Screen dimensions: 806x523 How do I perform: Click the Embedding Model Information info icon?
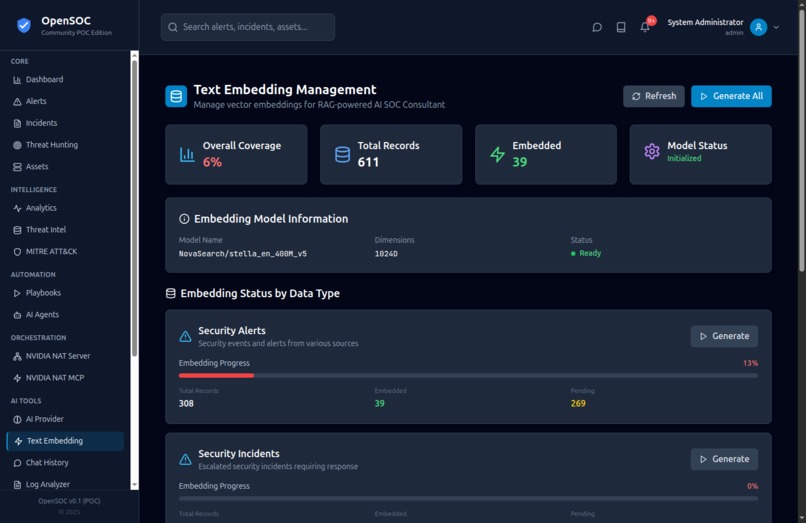click(184, 219)
